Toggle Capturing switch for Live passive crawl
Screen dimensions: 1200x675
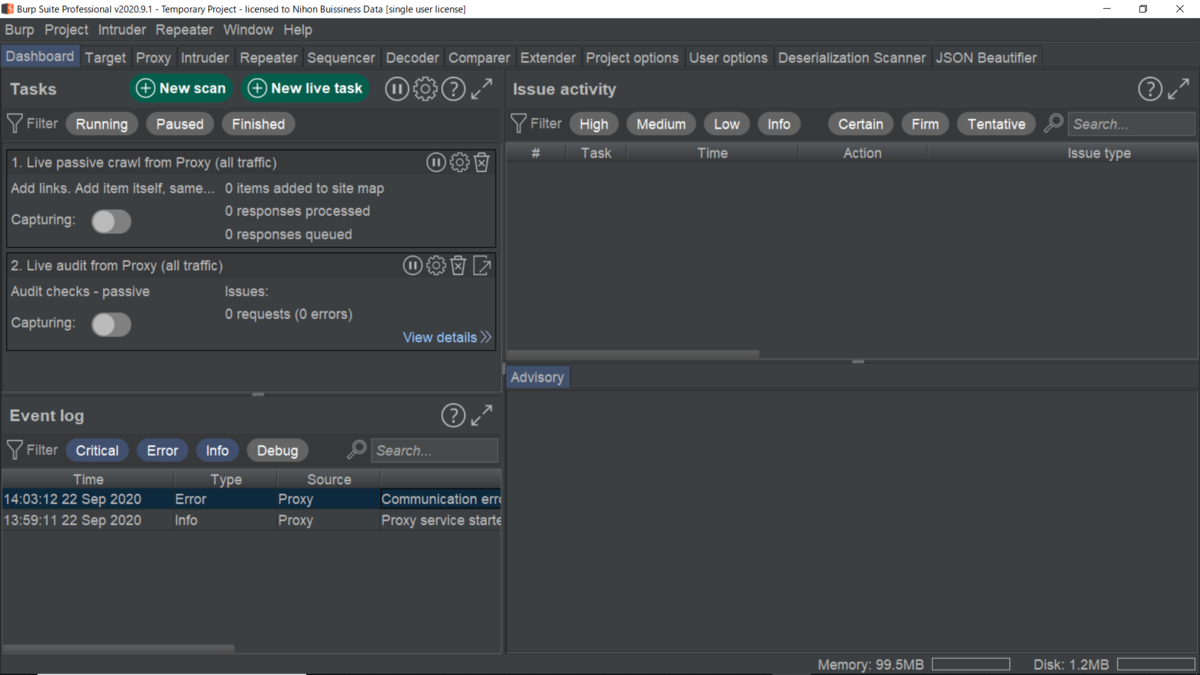pos(111,221)
